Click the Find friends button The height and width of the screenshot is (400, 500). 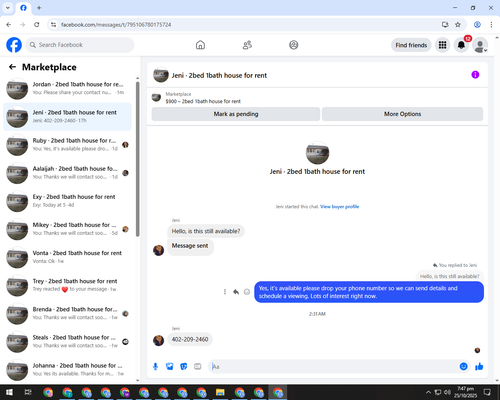click(411, 45)
